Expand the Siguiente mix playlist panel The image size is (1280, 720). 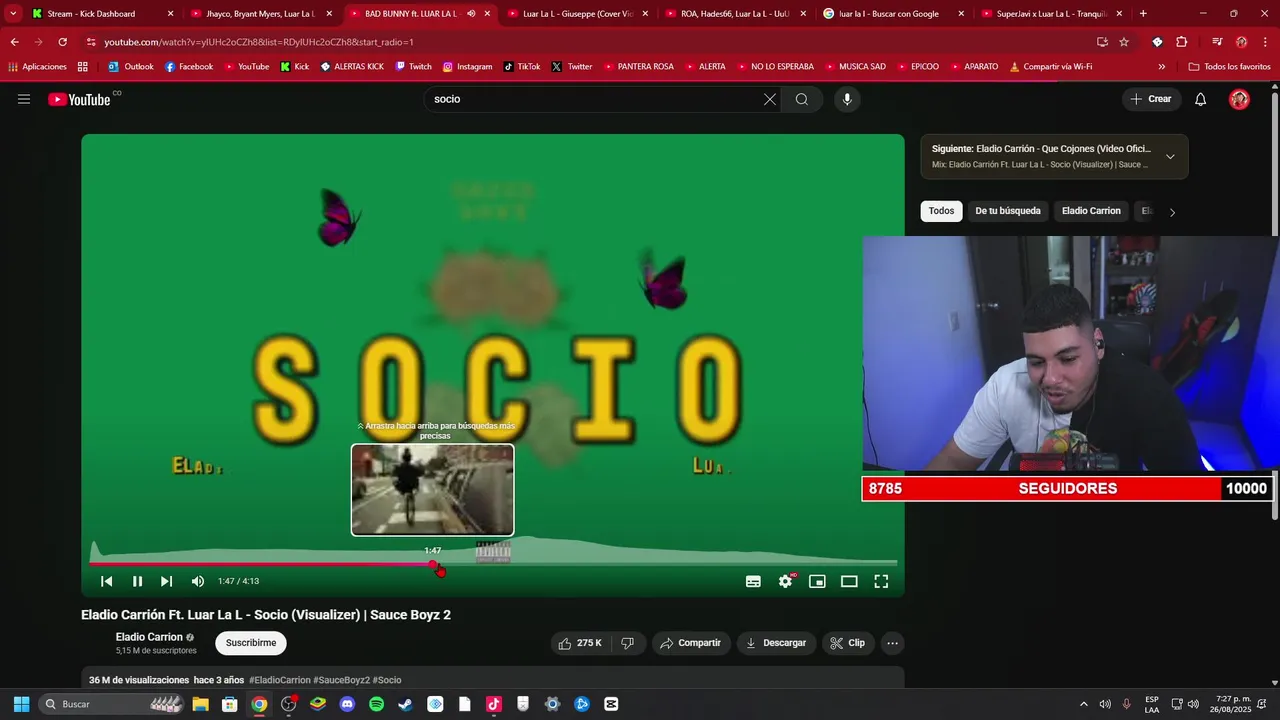coord(1170,156)
